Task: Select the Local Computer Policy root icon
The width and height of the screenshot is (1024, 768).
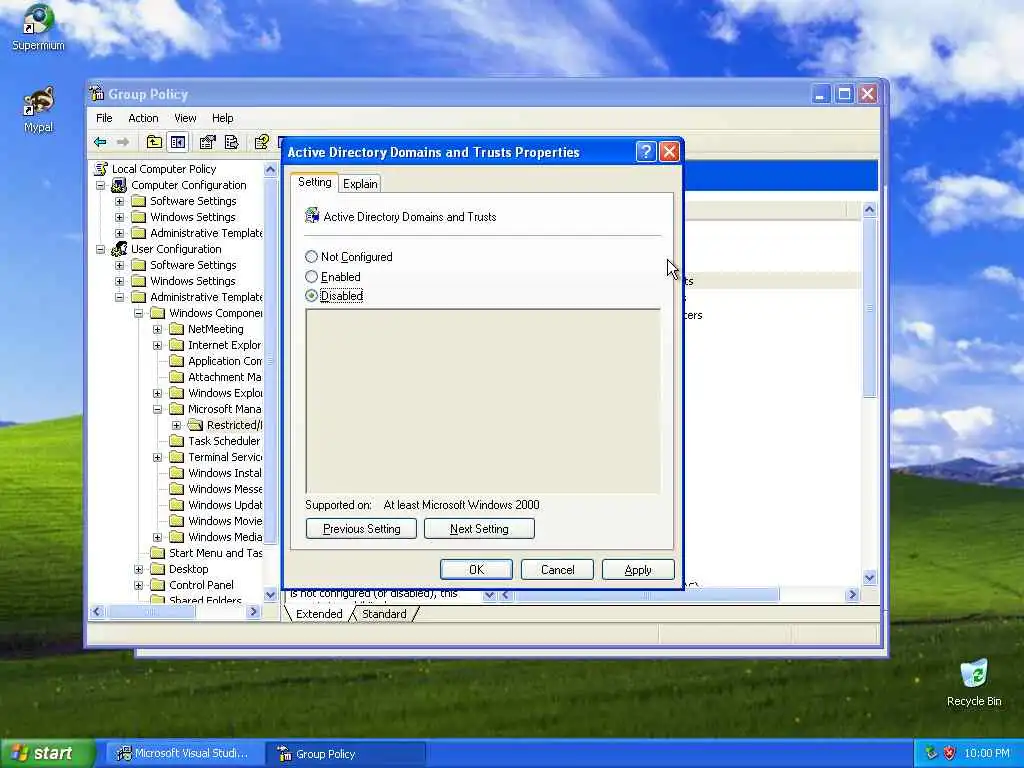Action: [x=101, y=169]
